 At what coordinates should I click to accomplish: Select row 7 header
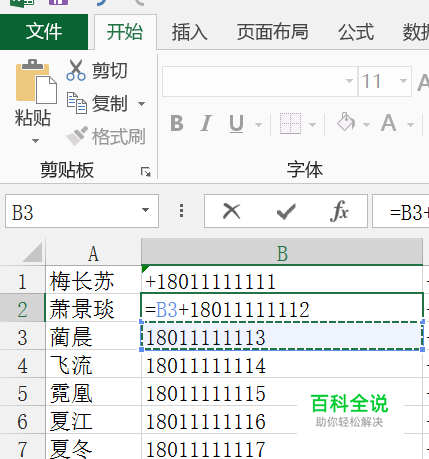click(x=22, y=448)
